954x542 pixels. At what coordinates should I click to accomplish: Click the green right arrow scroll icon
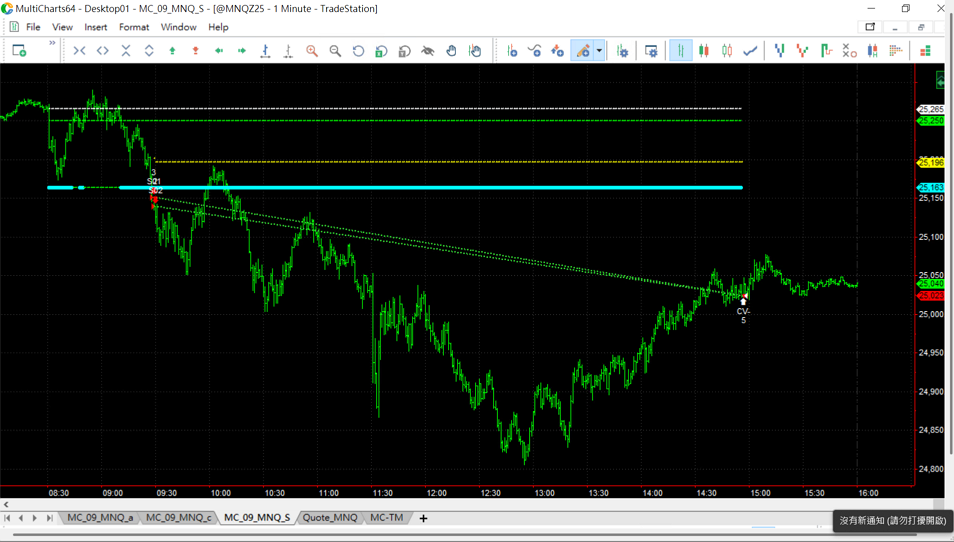(242, 51)
